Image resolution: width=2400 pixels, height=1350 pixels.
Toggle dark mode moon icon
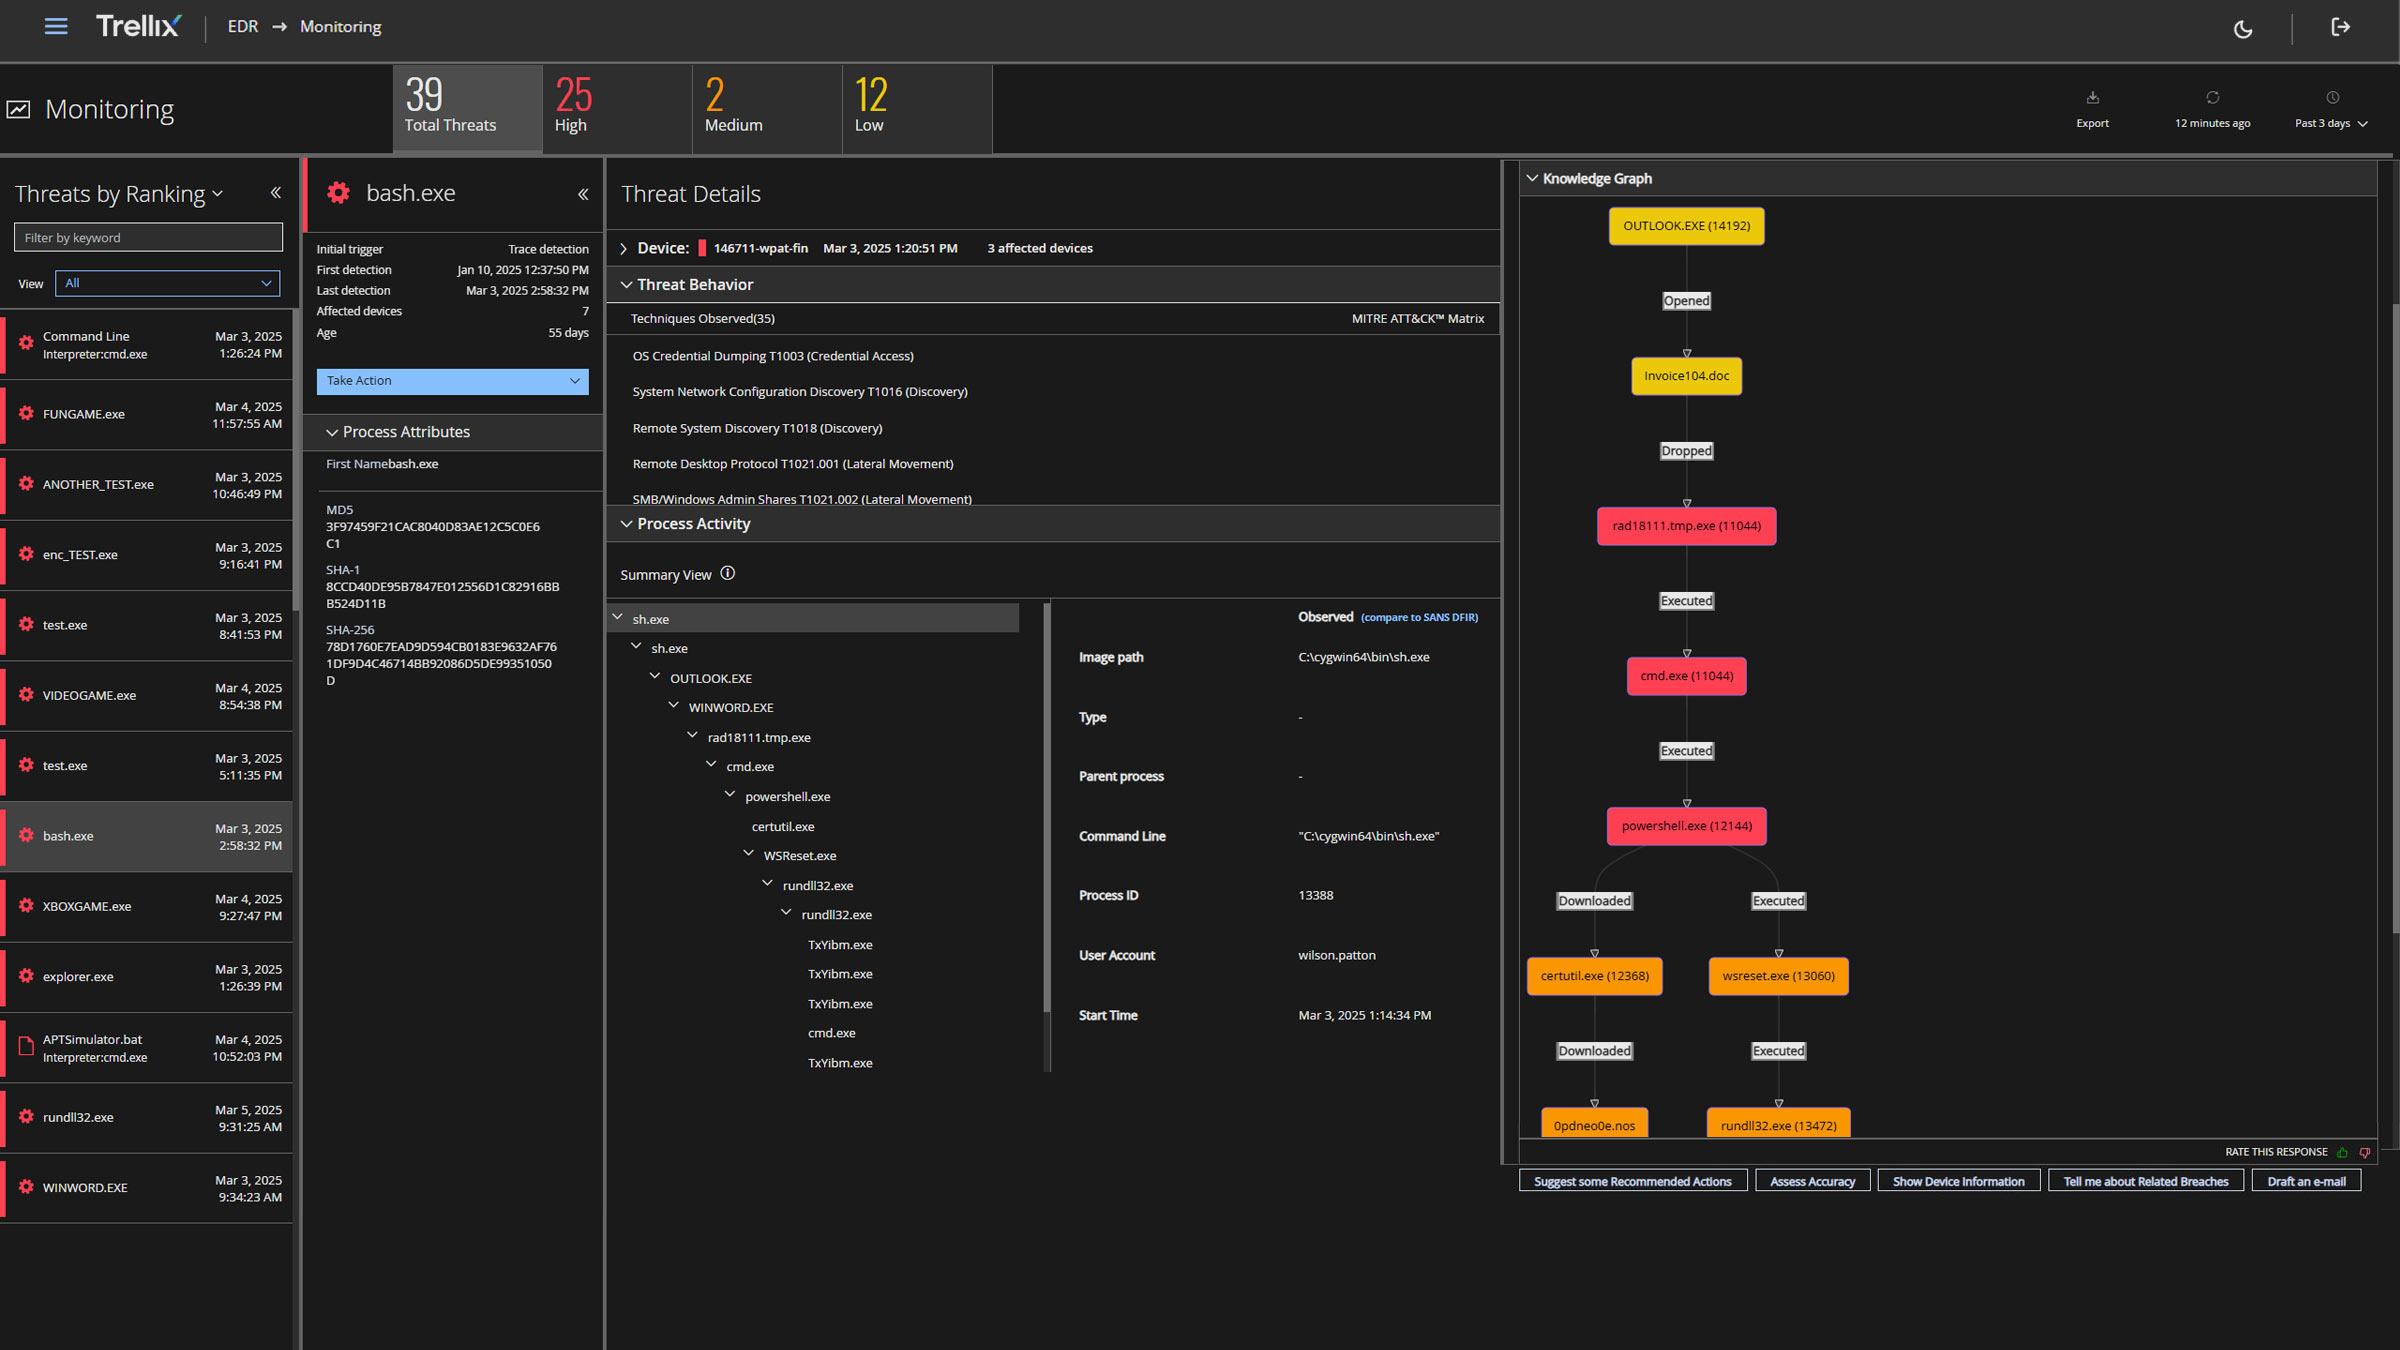(2243, 29)
